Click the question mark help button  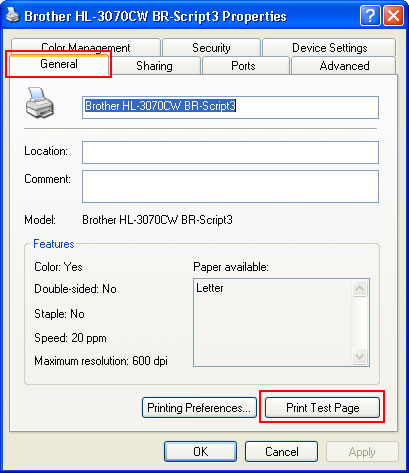[370, 15]
